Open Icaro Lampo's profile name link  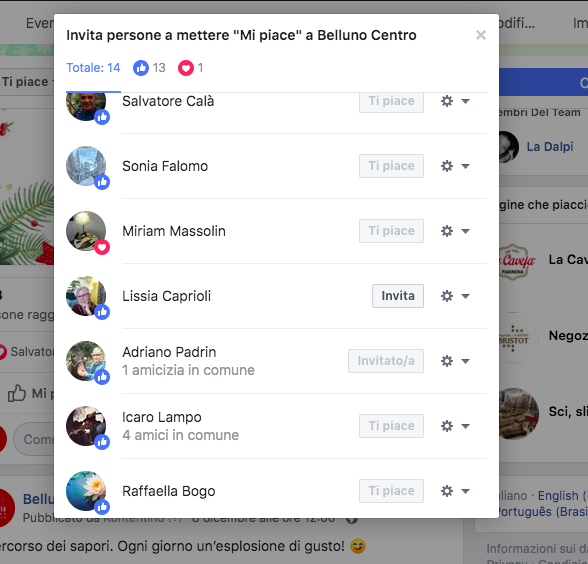point(162,417)
